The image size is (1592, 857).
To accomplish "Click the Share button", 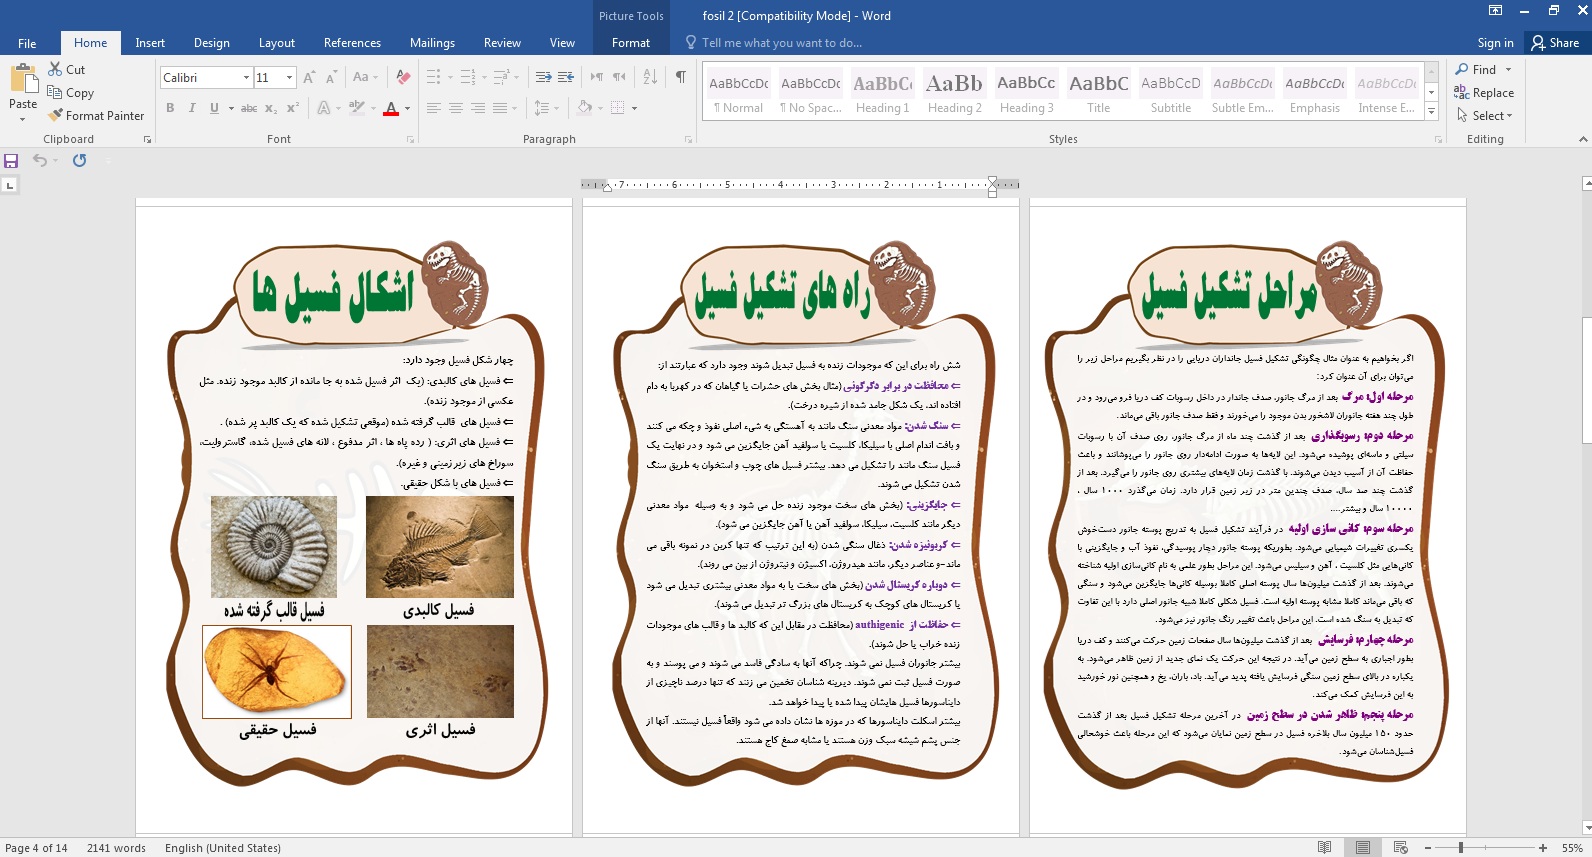I will (1555, 43).
